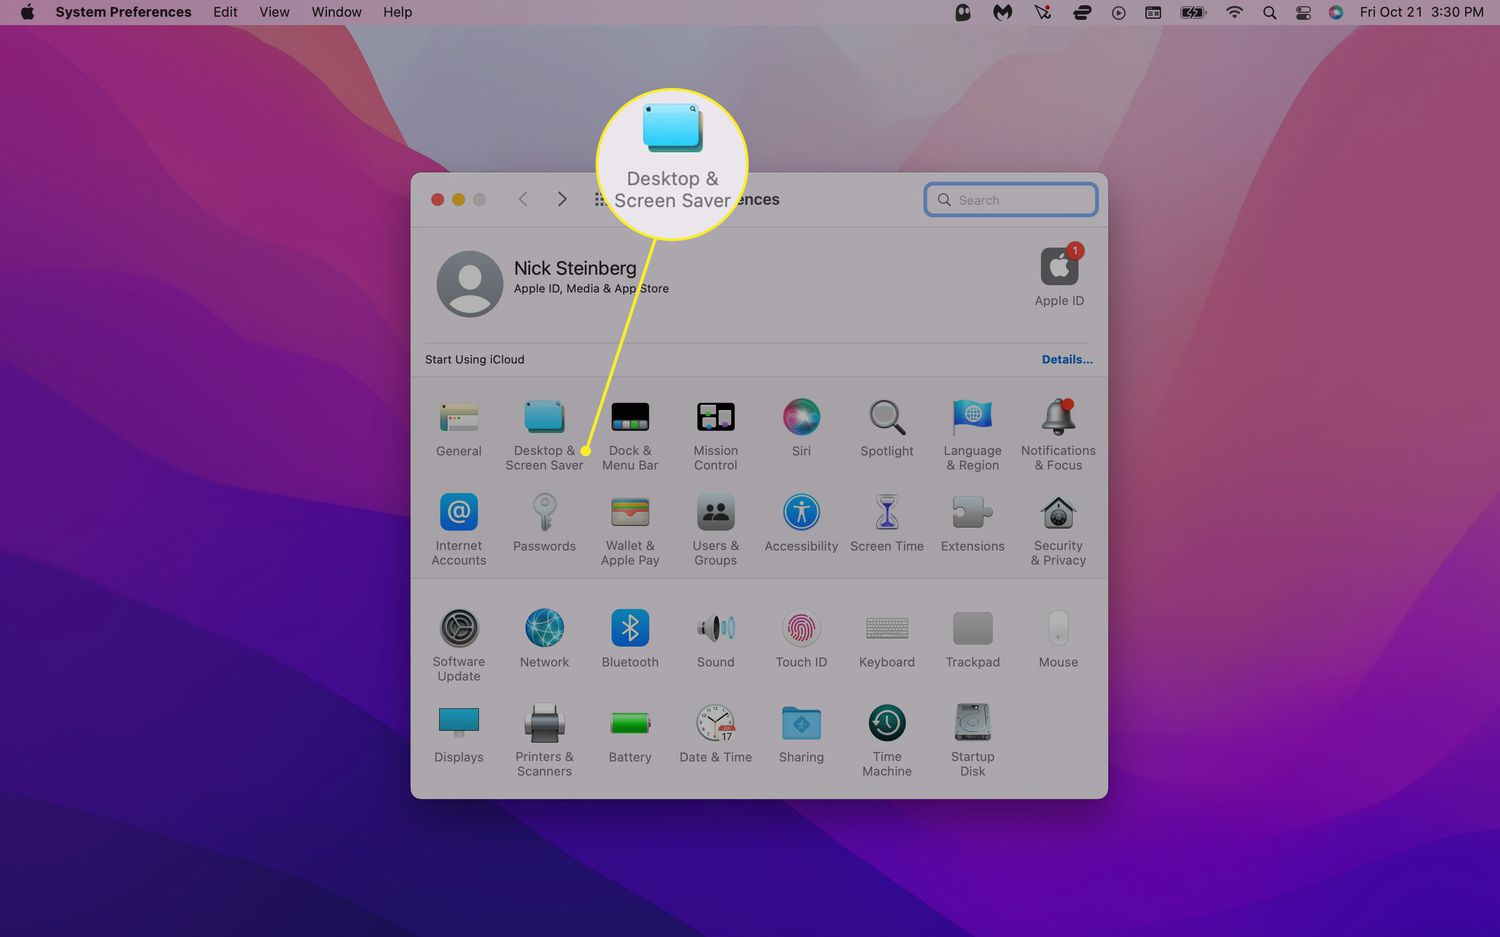Open Mouse preferences

1058,639
